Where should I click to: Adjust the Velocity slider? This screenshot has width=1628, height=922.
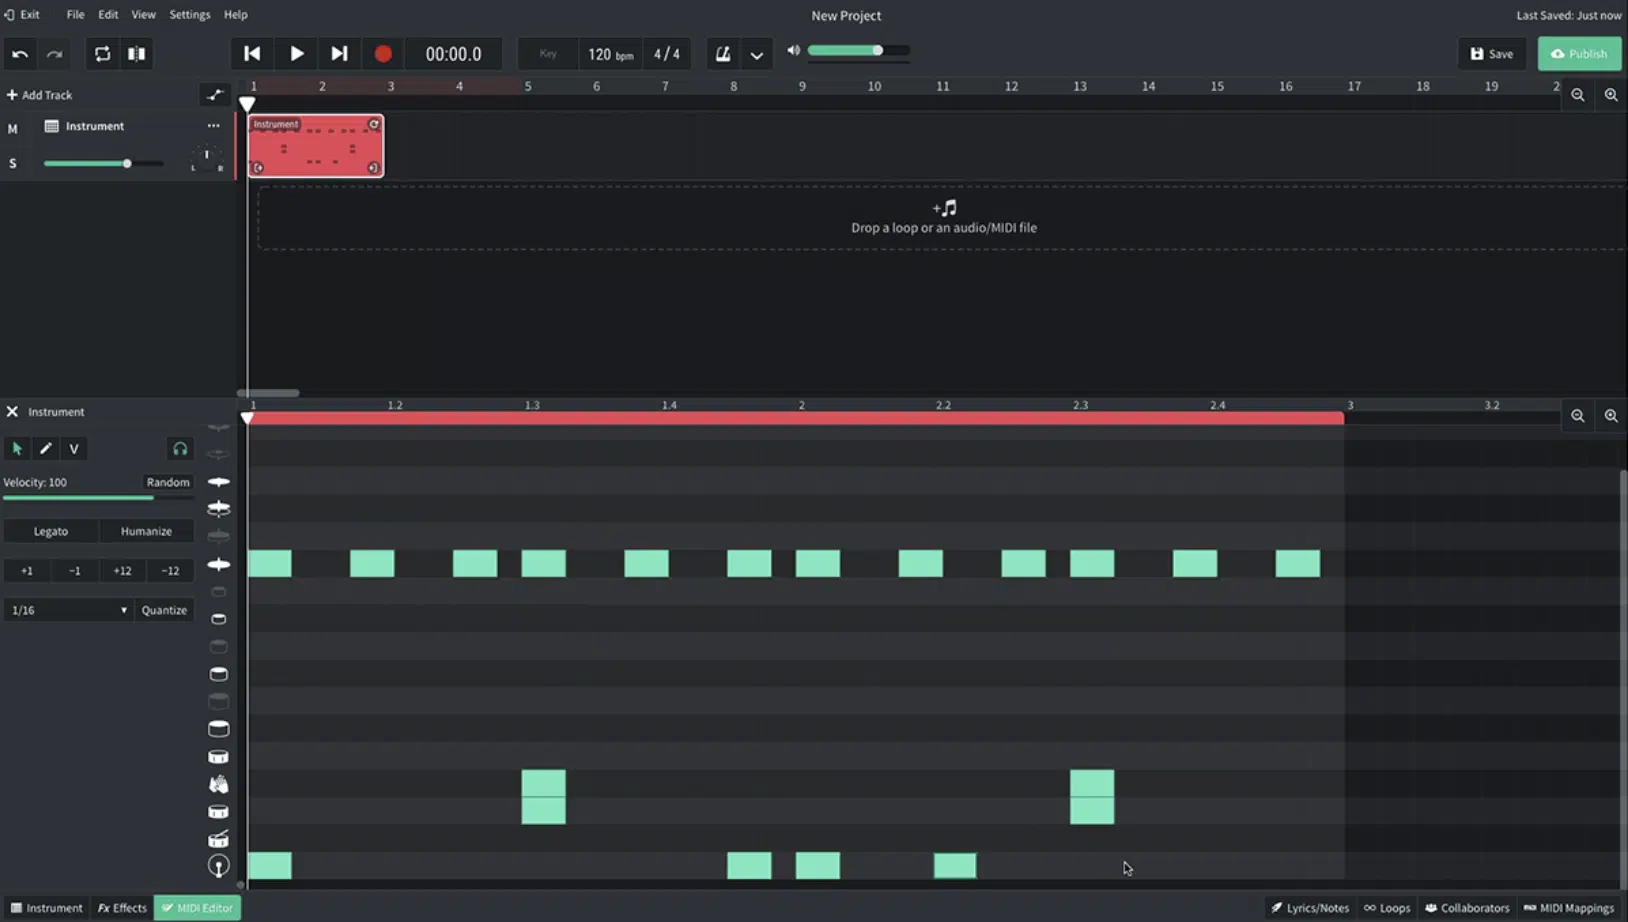[97, 497]
